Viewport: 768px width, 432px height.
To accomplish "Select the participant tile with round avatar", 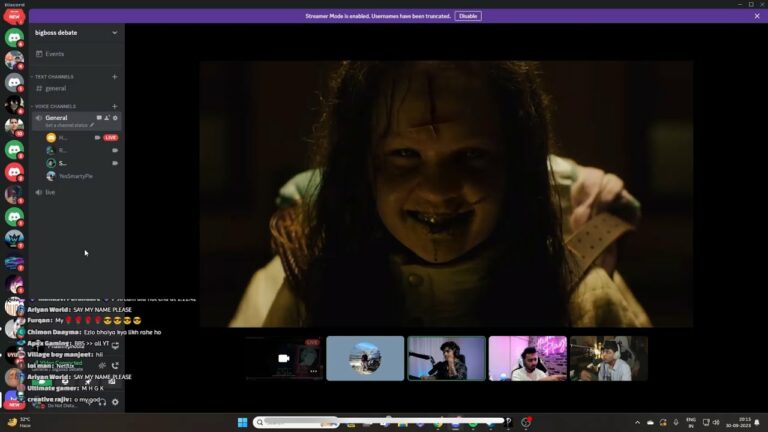I will coord(365,359).
